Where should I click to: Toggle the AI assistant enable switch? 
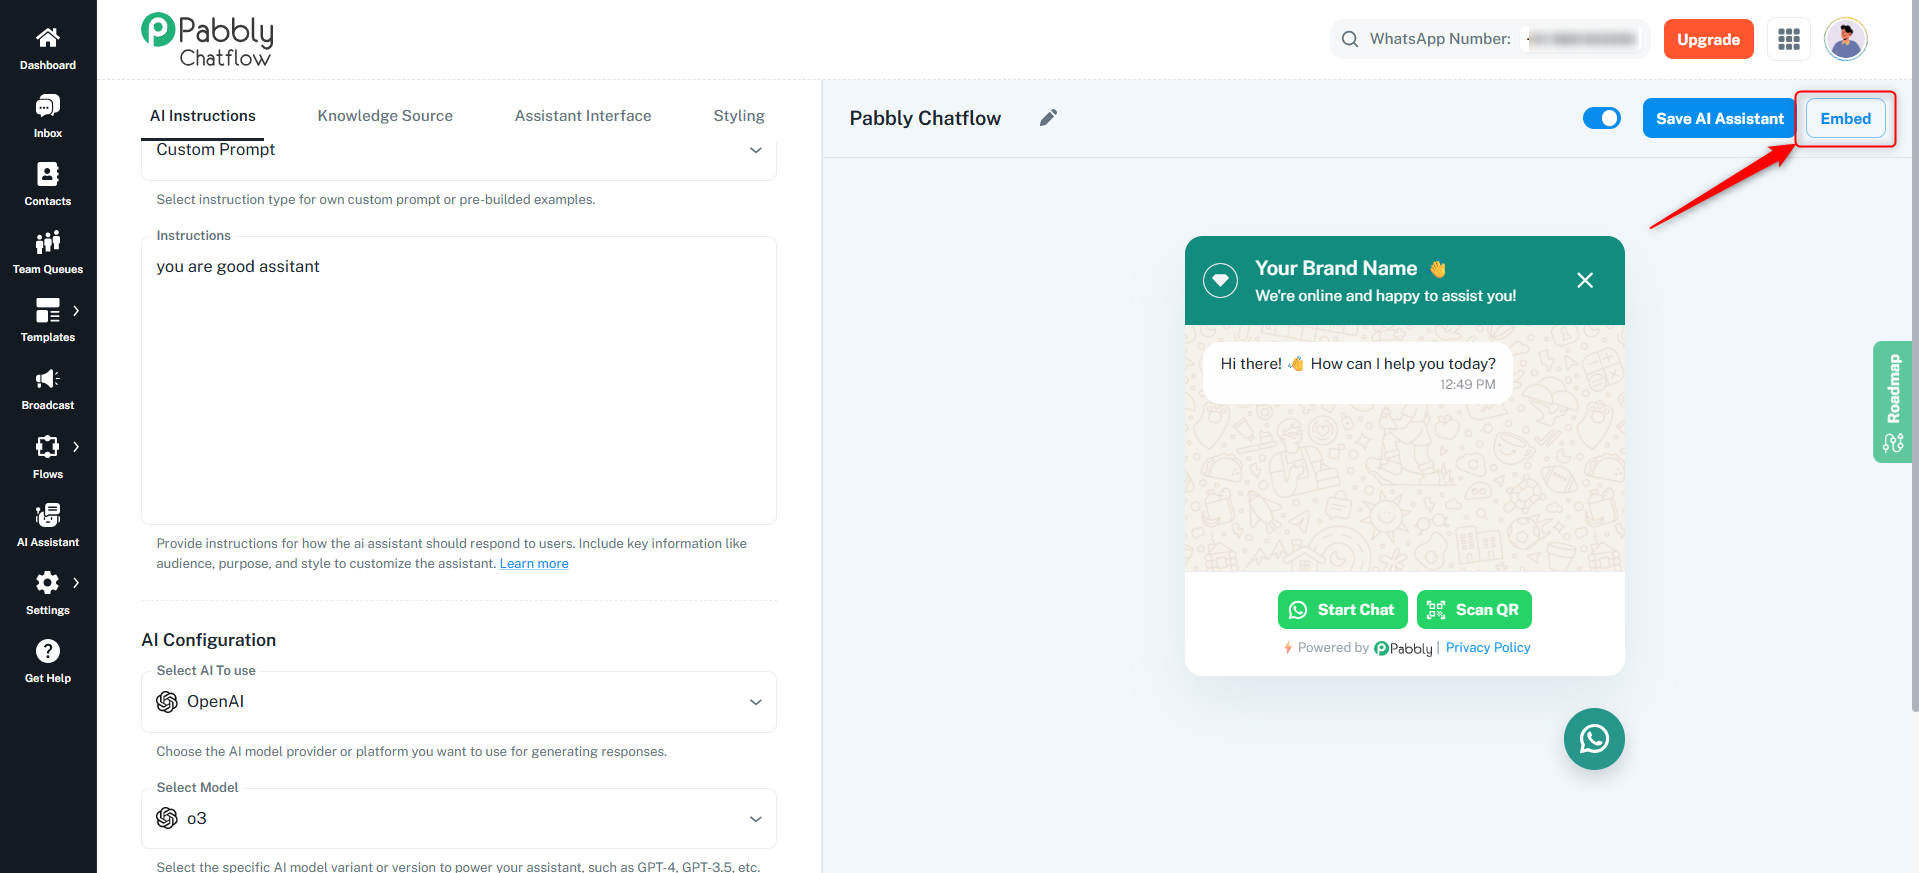[1602, 118]
